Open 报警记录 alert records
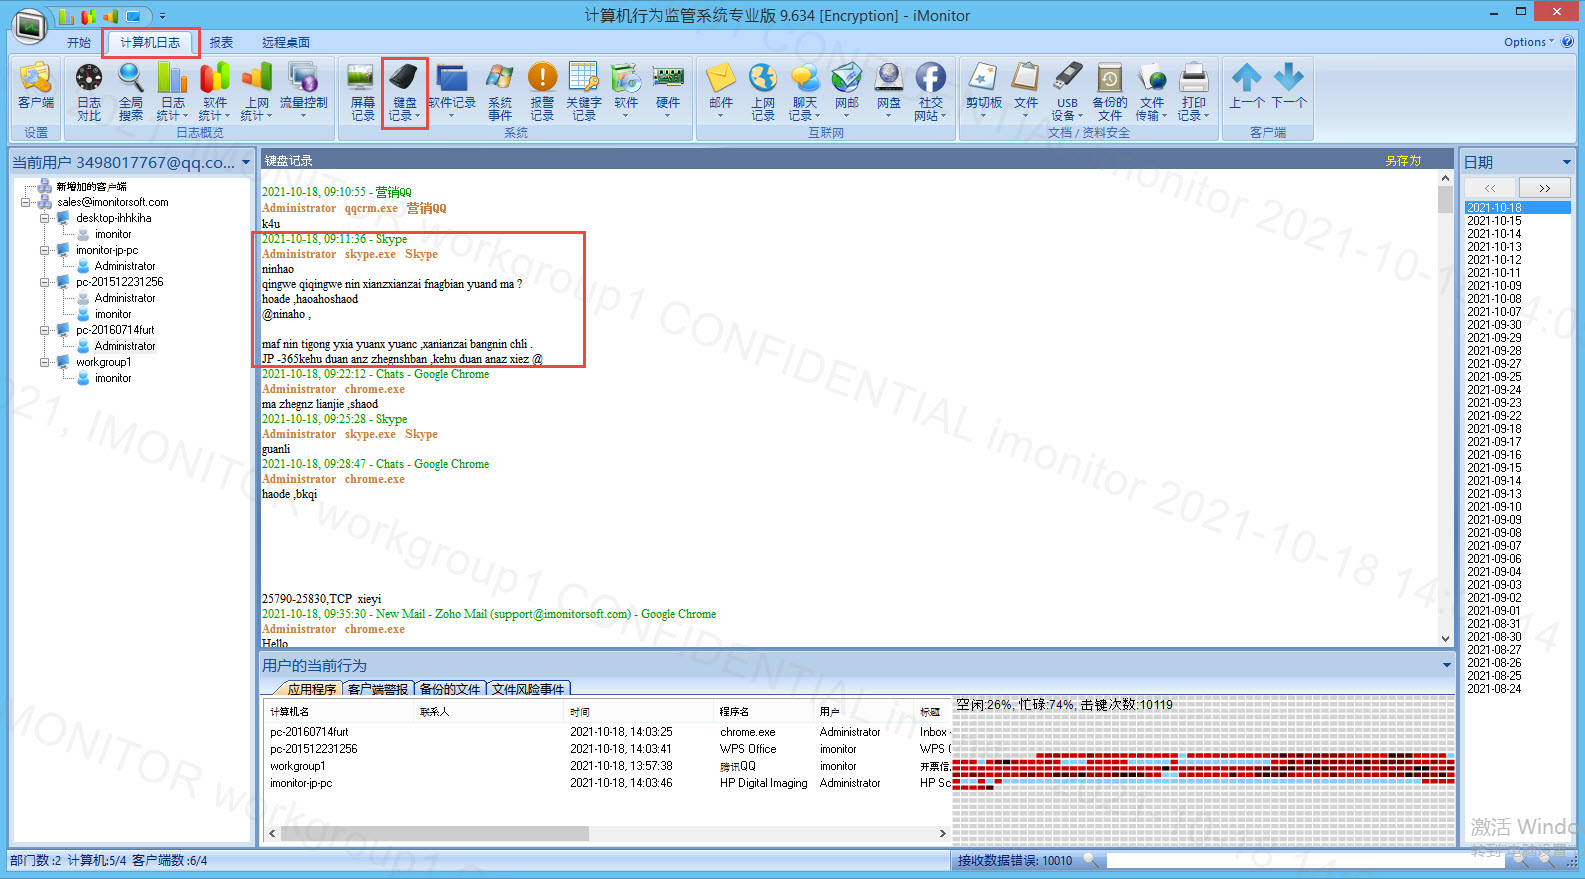 [x=542, y=92]
